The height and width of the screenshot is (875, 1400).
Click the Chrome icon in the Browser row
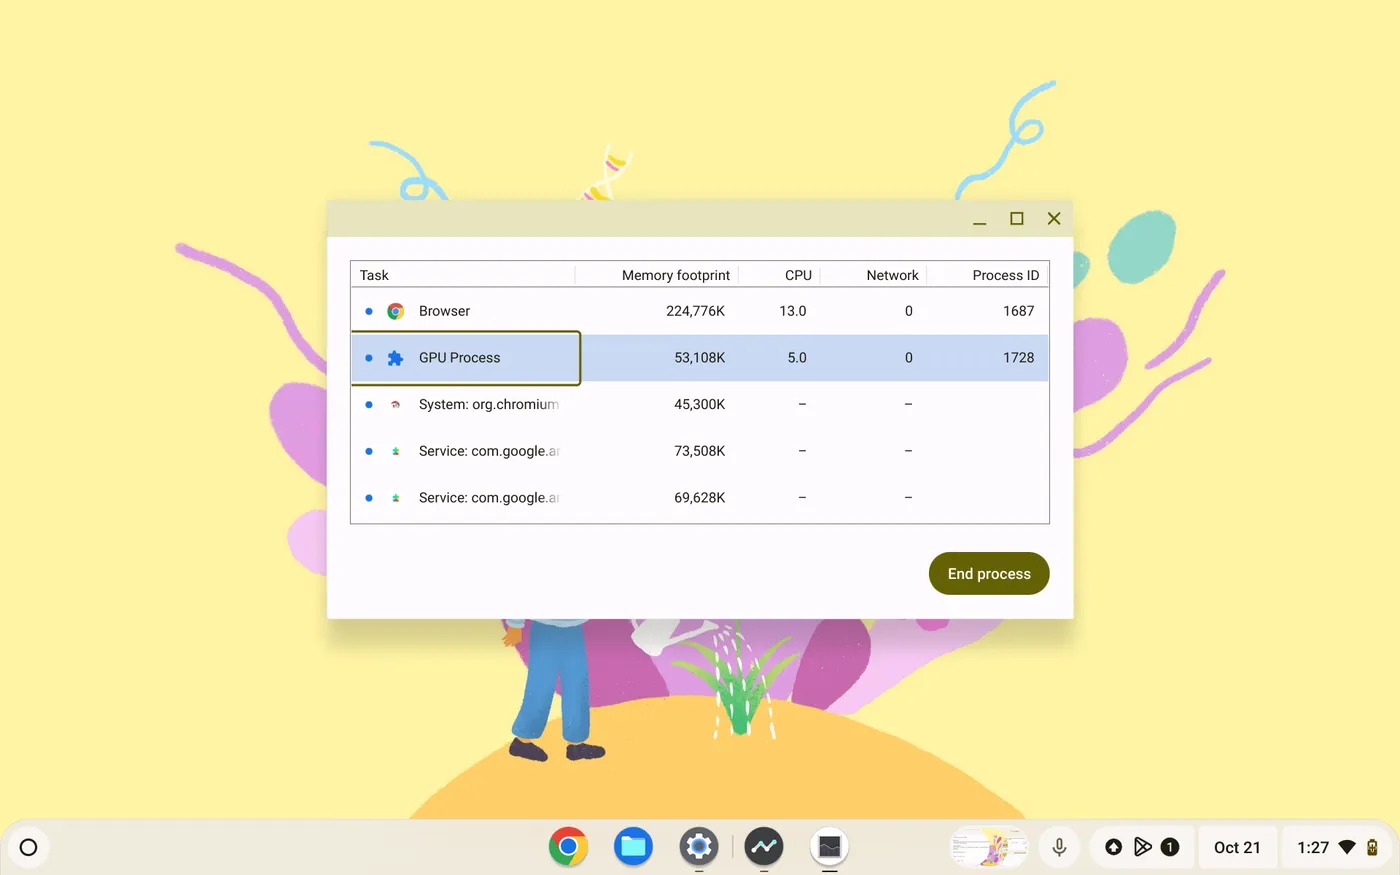(x=396, y=311)
